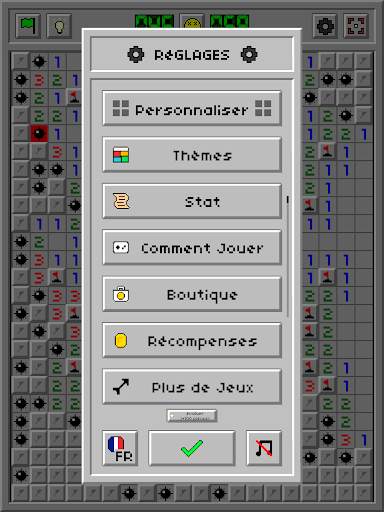384x512 pixels.
Task: Click the lightbulb hint button
Action: pyautogui.click(x=59, y=26)
